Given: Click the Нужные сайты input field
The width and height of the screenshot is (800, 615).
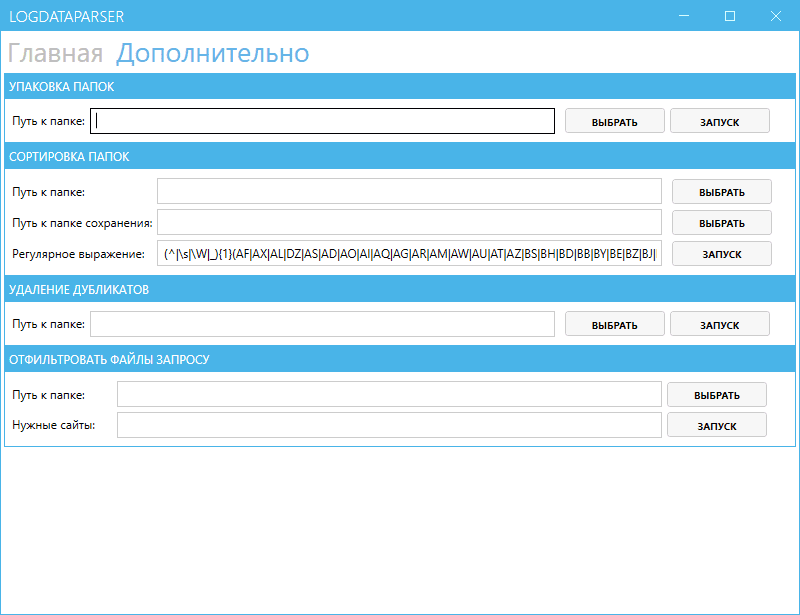Looking at the screenshot, I should coord(390,425).
